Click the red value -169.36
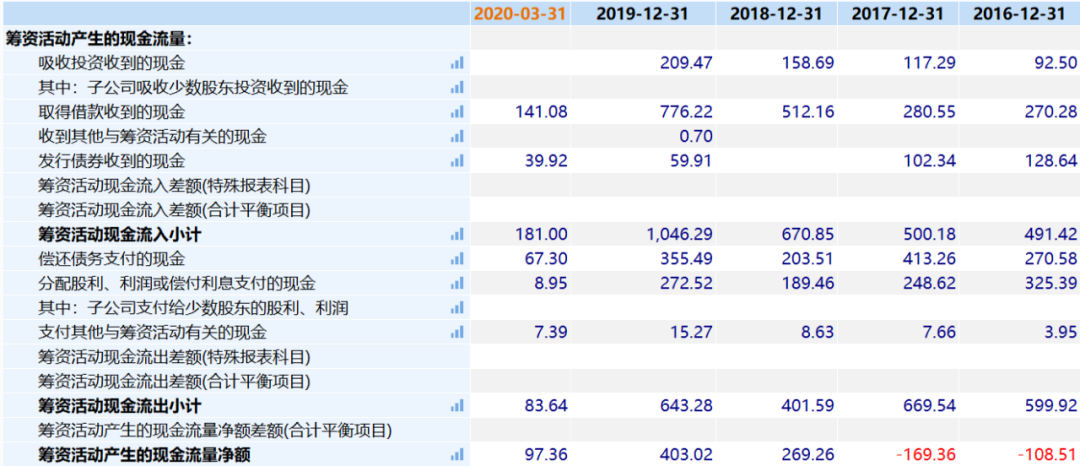1080x466 pixels. [x=926, y=455]
